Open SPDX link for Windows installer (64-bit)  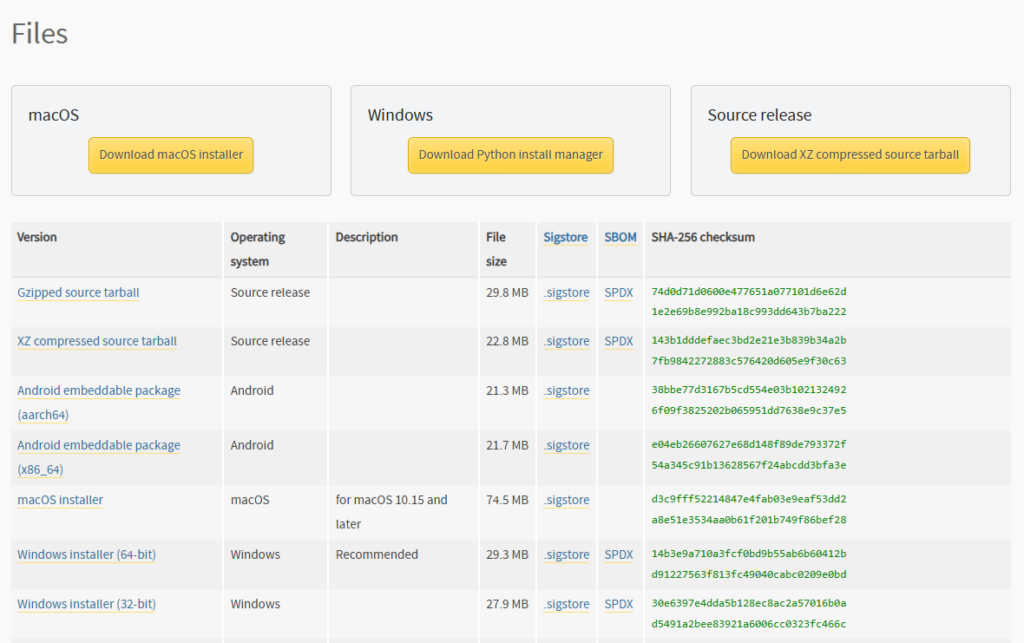tap(618, 555)
